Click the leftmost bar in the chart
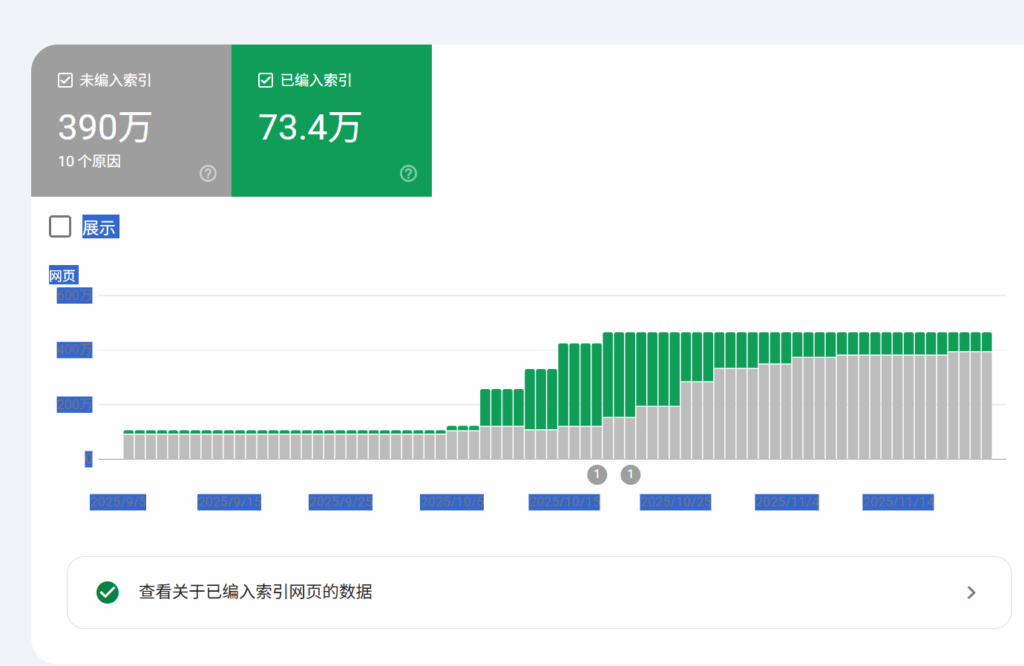 128,445
